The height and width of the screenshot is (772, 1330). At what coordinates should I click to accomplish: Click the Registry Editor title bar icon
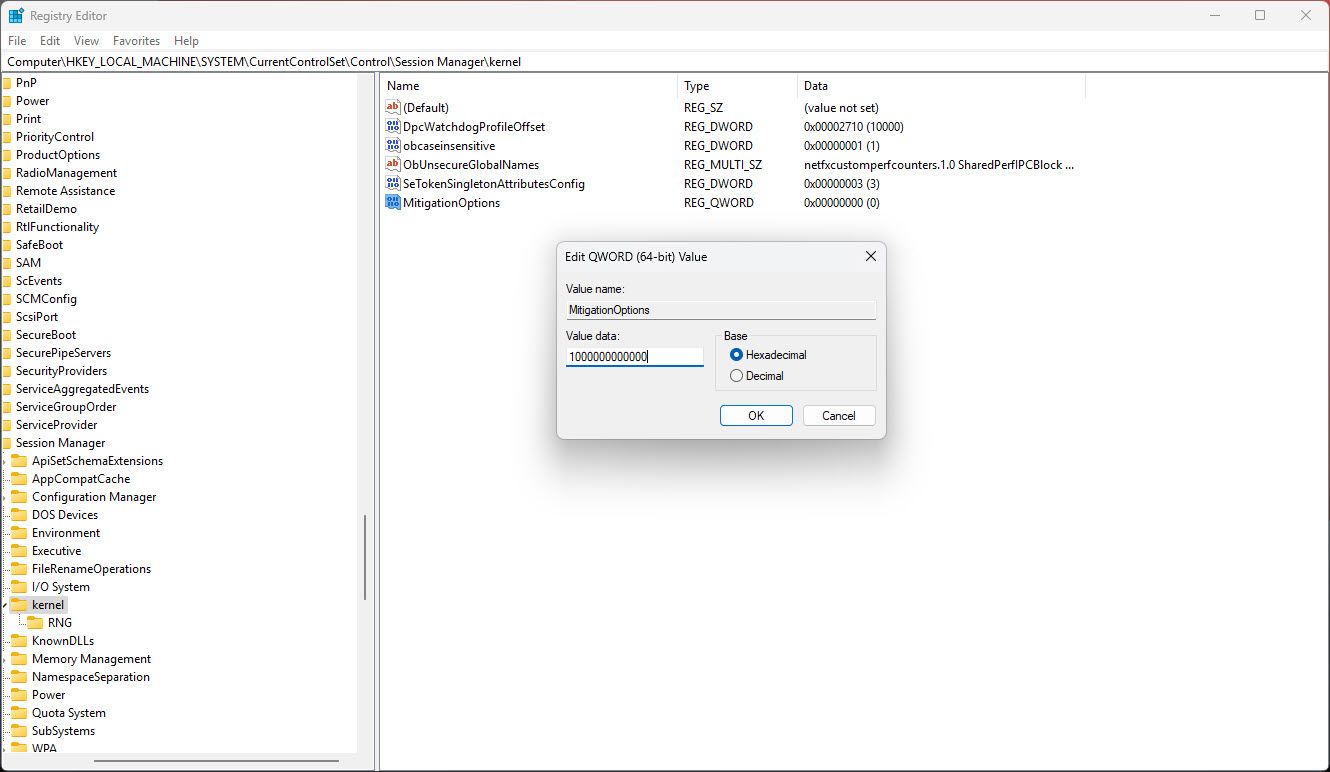[14, 15]
